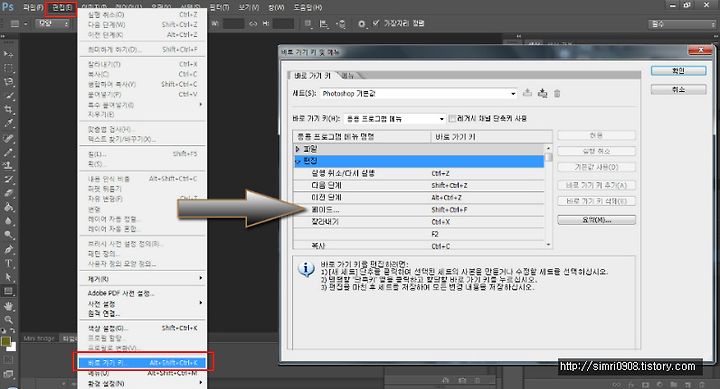Click the 취소 button in the dialog

coord(678,90)
